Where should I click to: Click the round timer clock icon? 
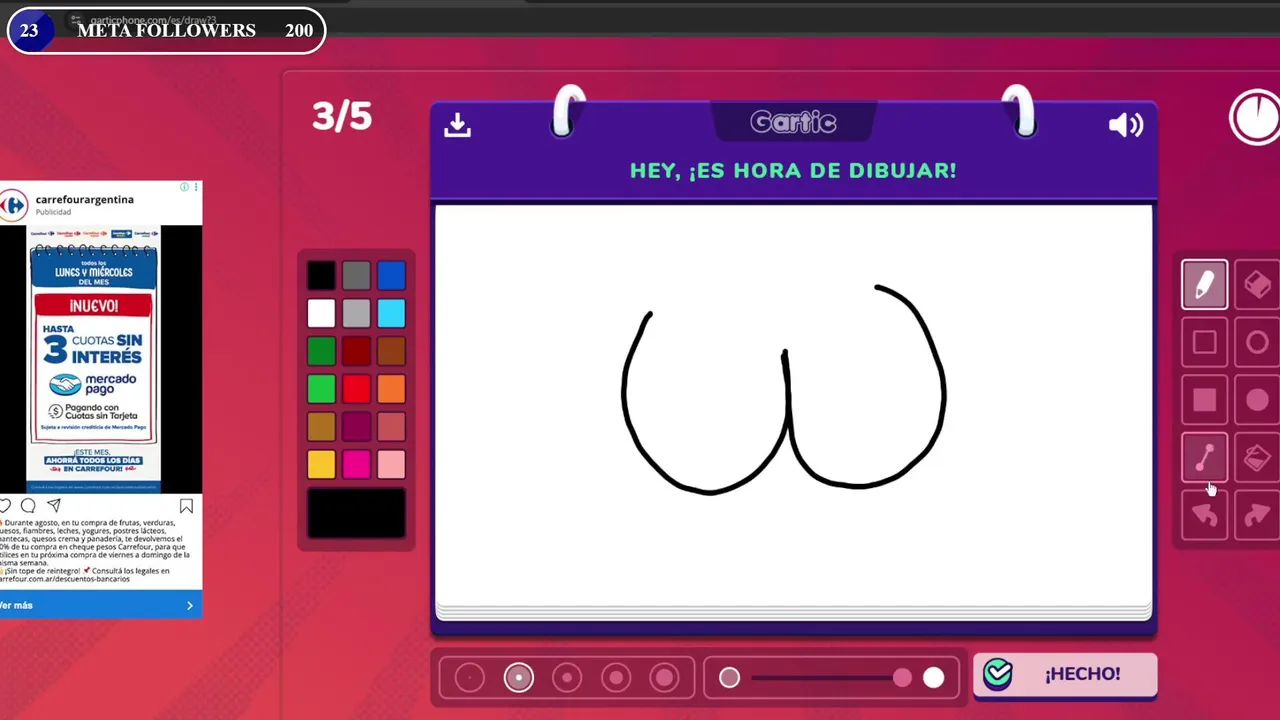(1256, 118)
